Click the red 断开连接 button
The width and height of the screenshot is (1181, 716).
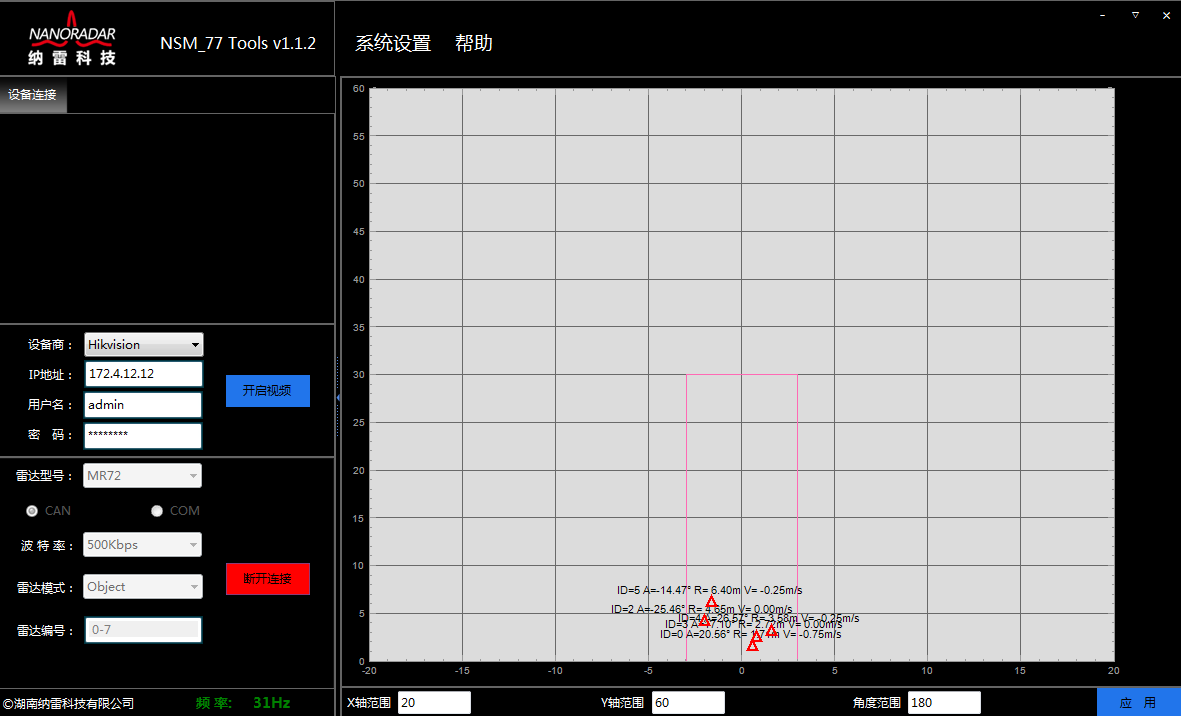[268, 579]
